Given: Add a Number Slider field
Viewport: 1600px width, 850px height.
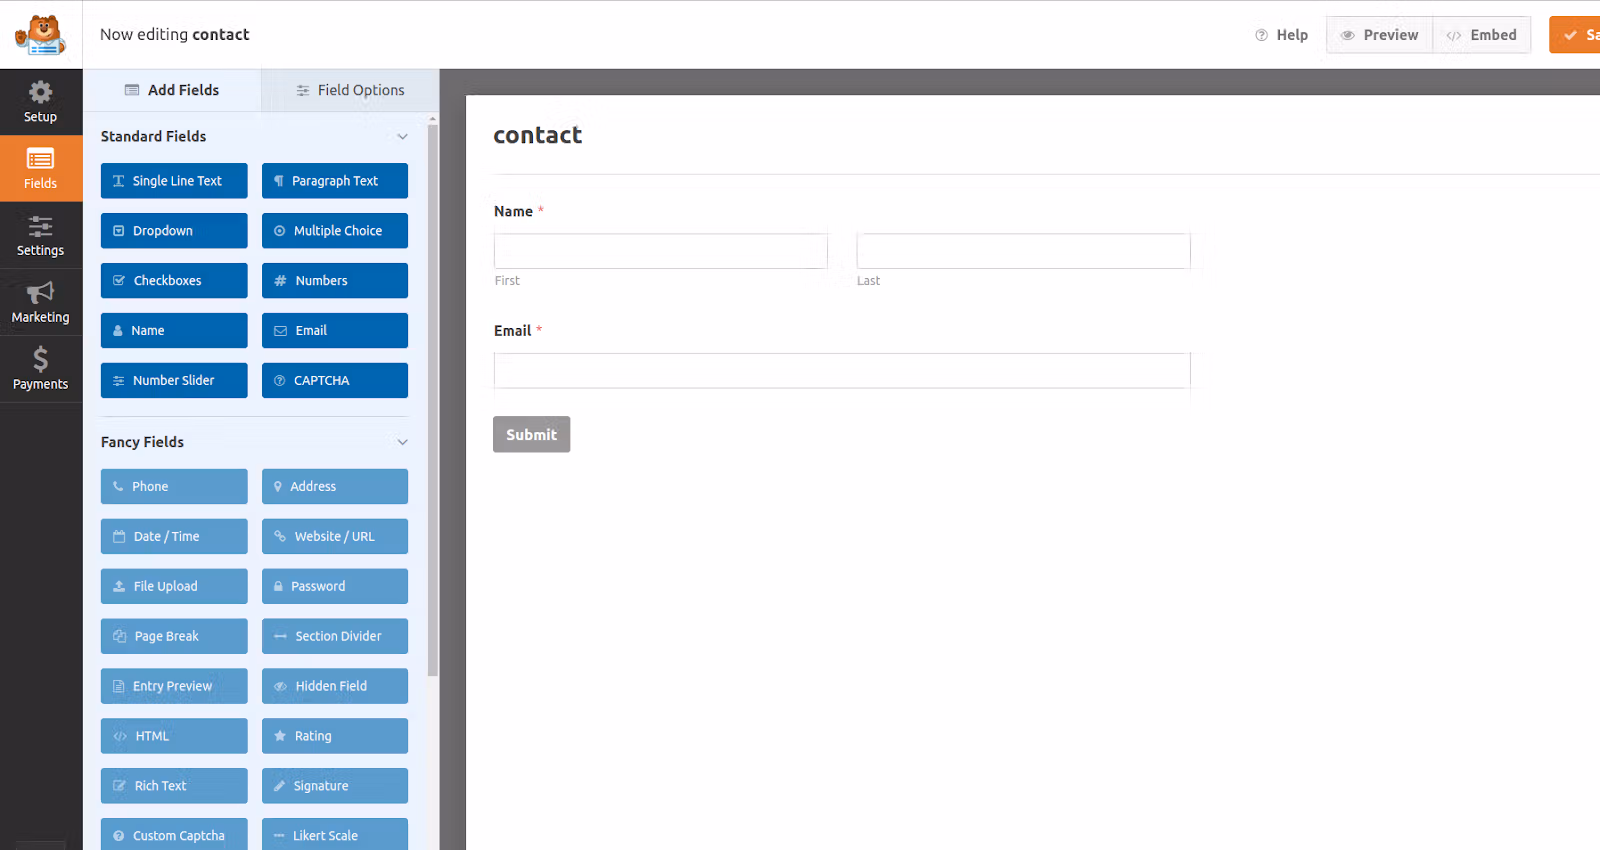Looking at the screenshot, I should click(174, 381).
